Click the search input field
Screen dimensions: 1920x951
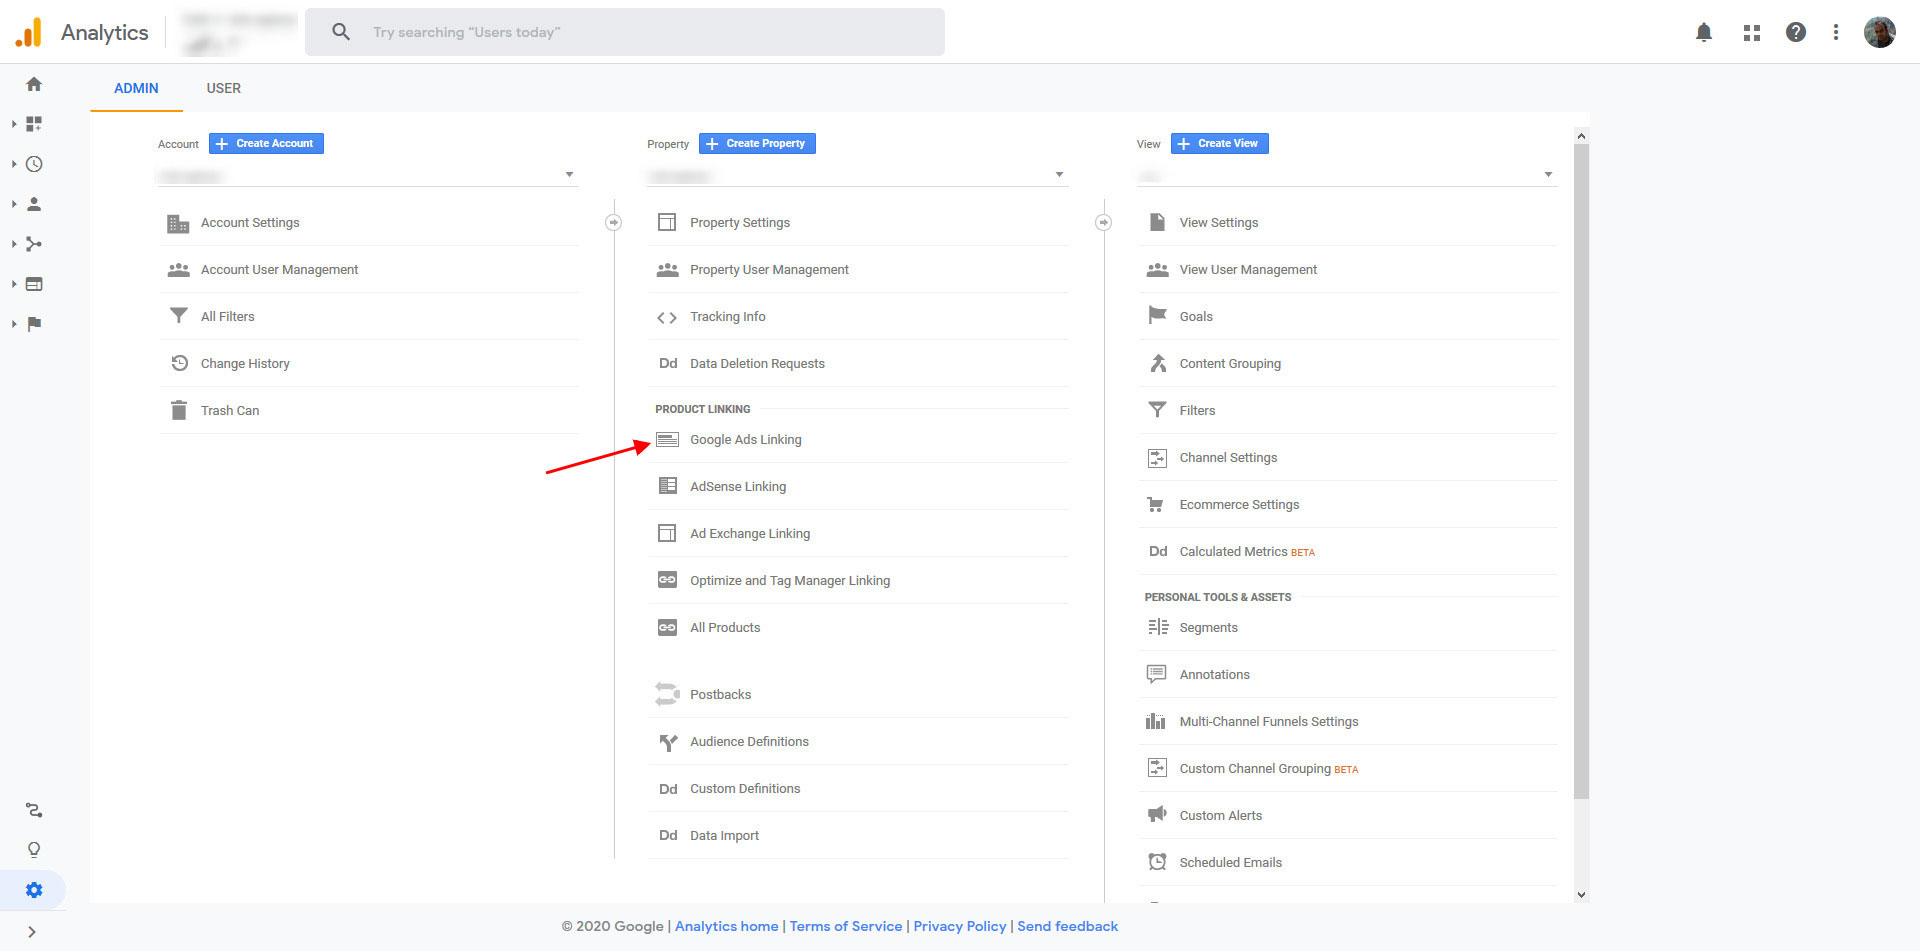point(625,32)
